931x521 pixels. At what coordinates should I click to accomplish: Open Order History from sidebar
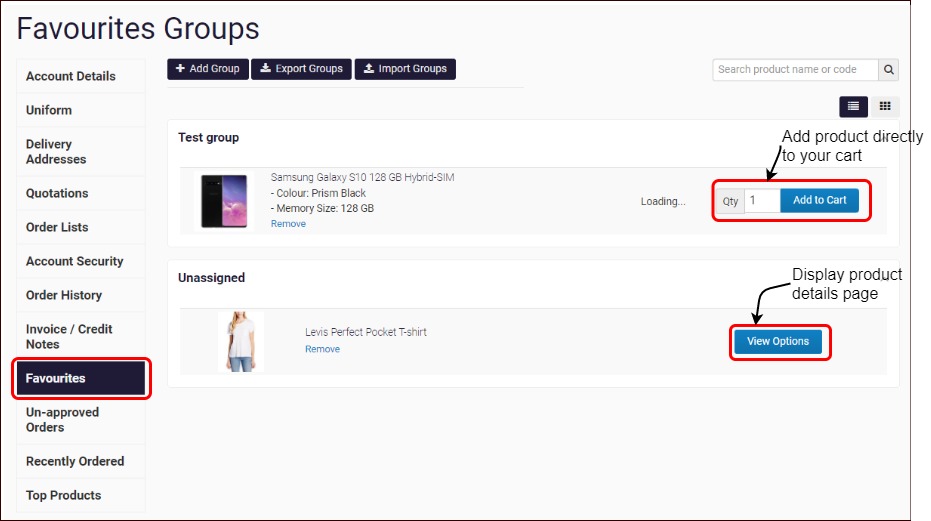tap(64, 295)
